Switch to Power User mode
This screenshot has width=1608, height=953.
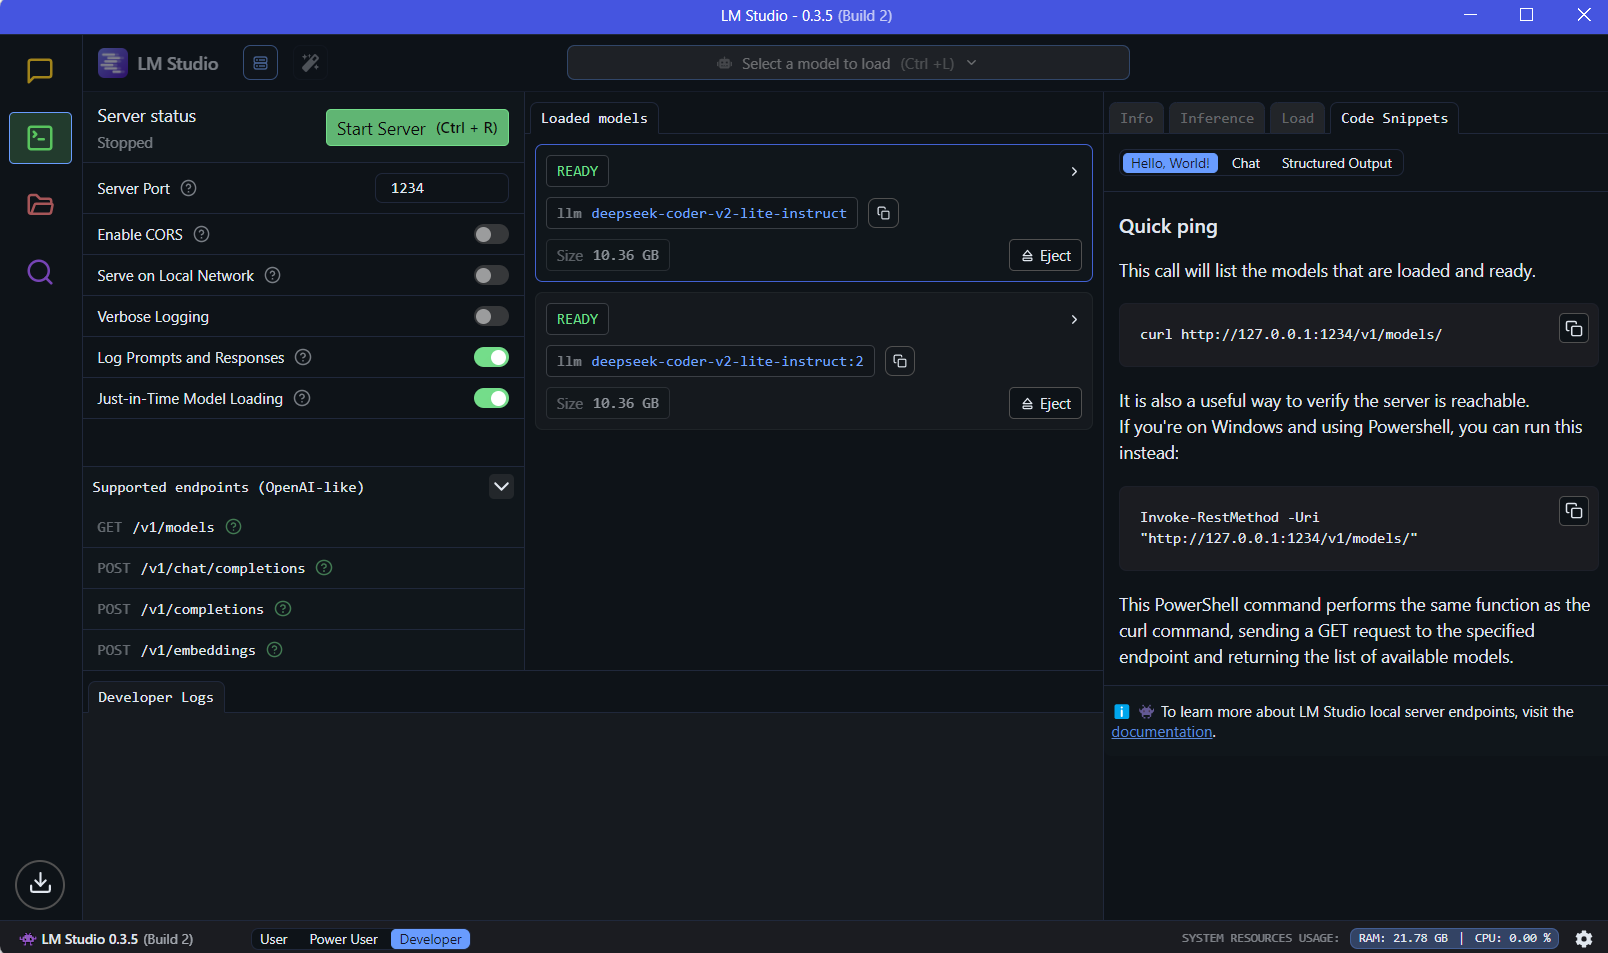tap(343, 939)
